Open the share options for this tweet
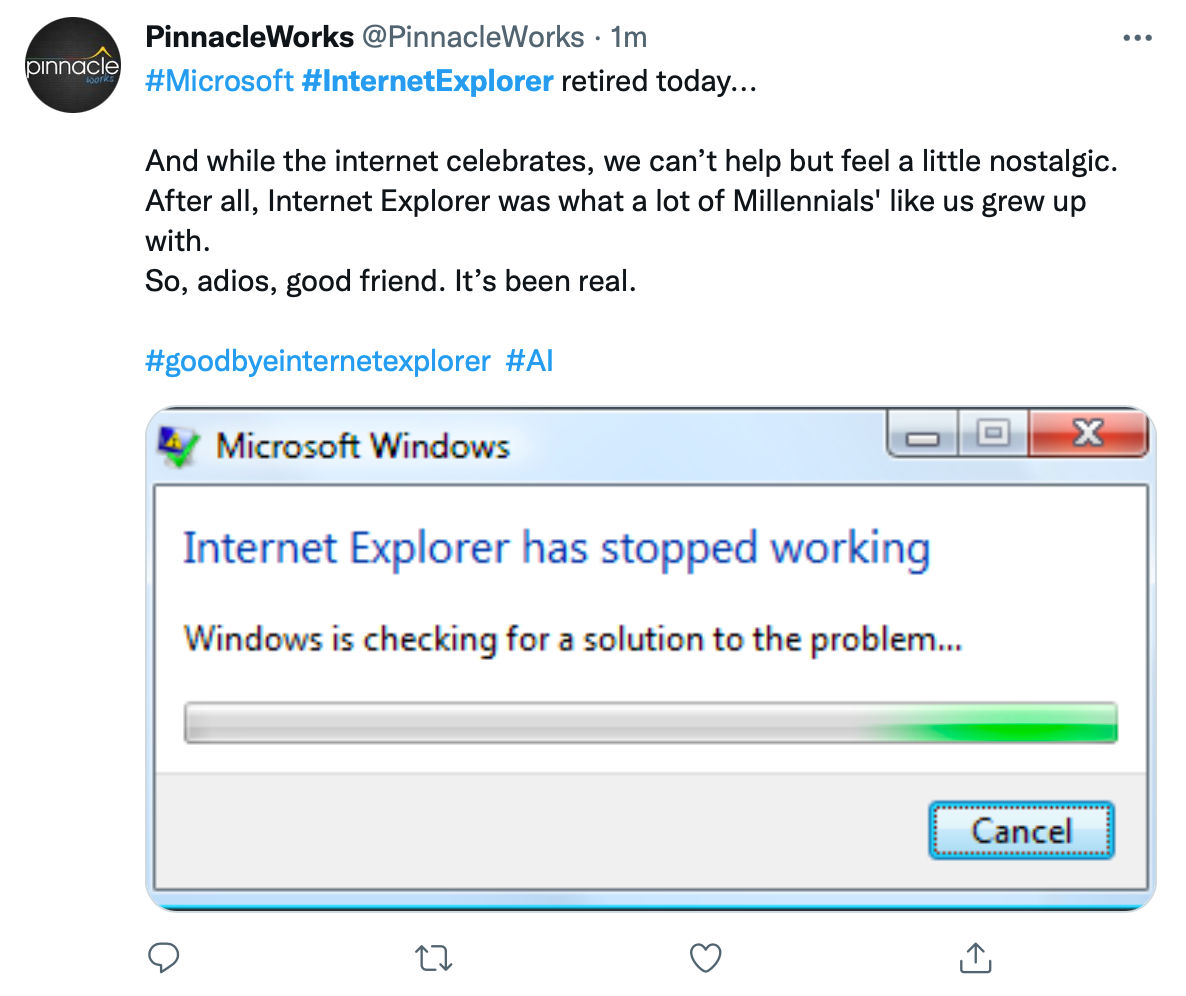Viewport: 1186px width, 996px height. 974,958
